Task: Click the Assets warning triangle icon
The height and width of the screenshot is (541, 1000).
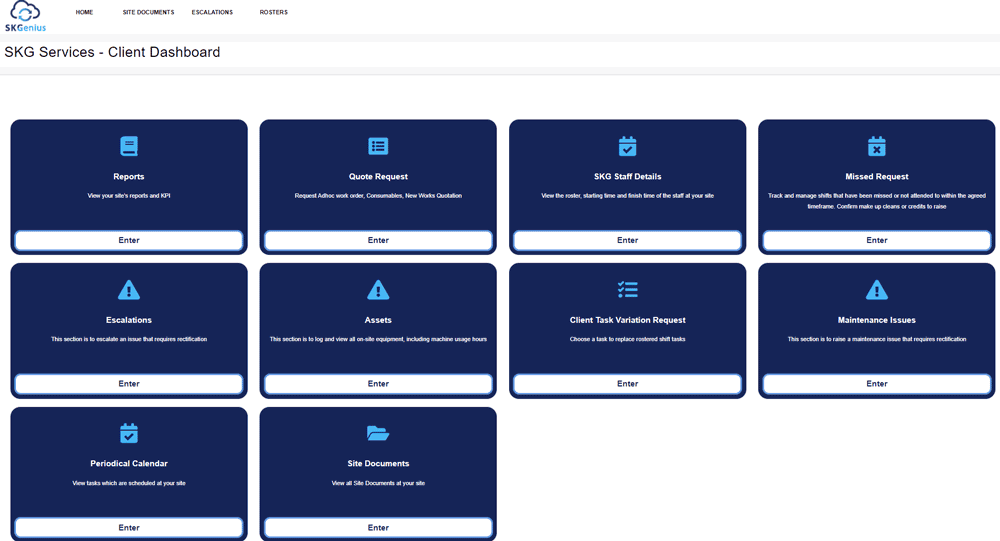Action: coord(378,290)
